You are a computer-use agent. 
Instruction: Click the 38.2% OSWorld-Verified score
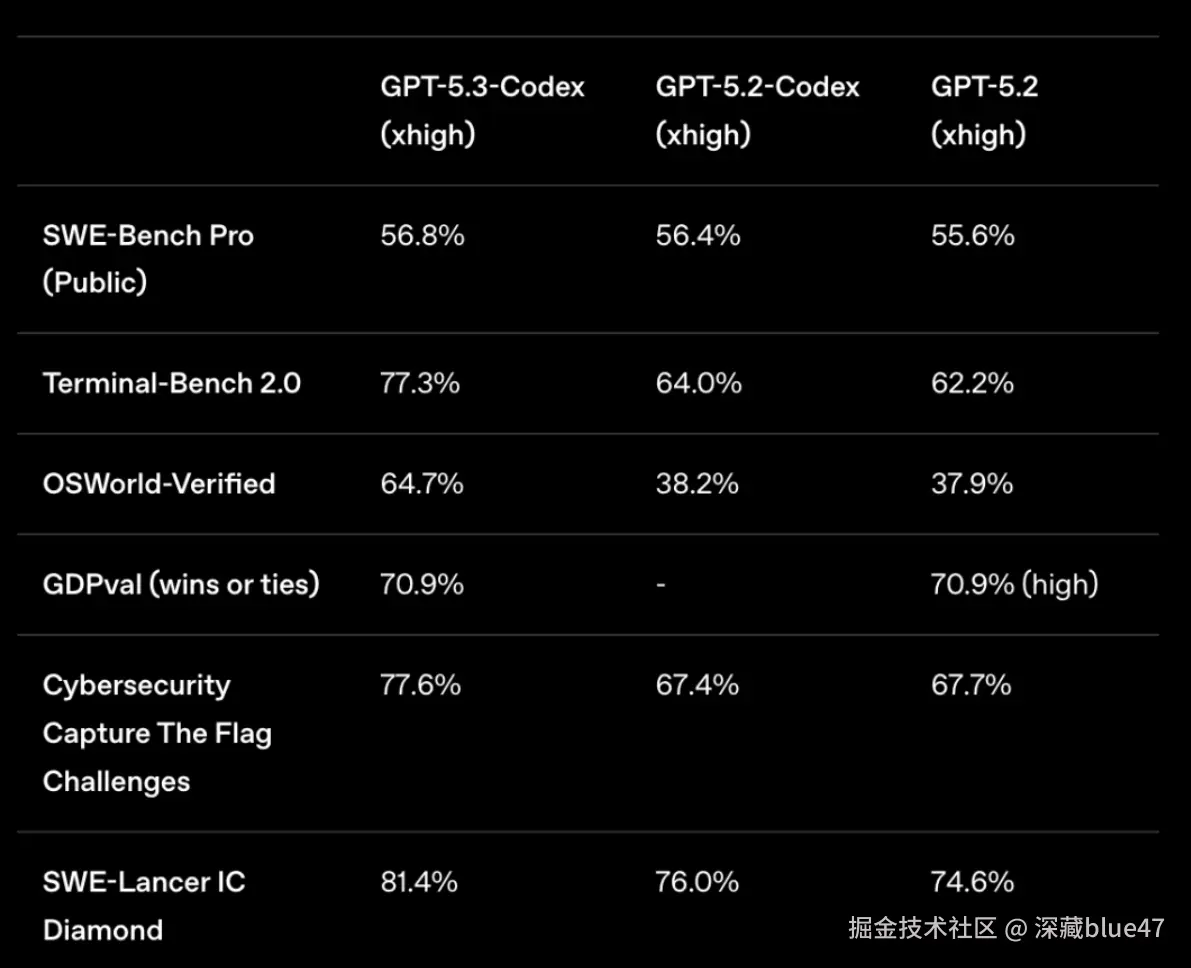[x=697, y=484]
